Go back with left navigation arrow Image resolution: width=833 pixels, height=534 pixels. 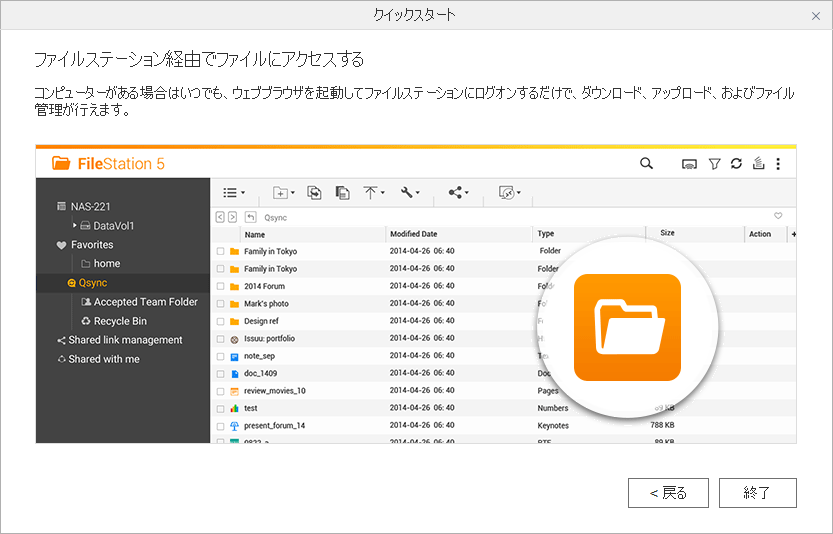tap(220, 217)
